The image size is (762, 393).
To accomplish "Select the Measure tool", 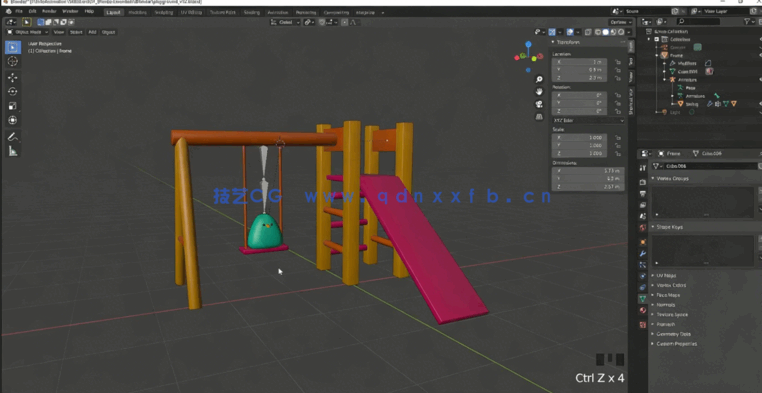I will coord(13,152).
